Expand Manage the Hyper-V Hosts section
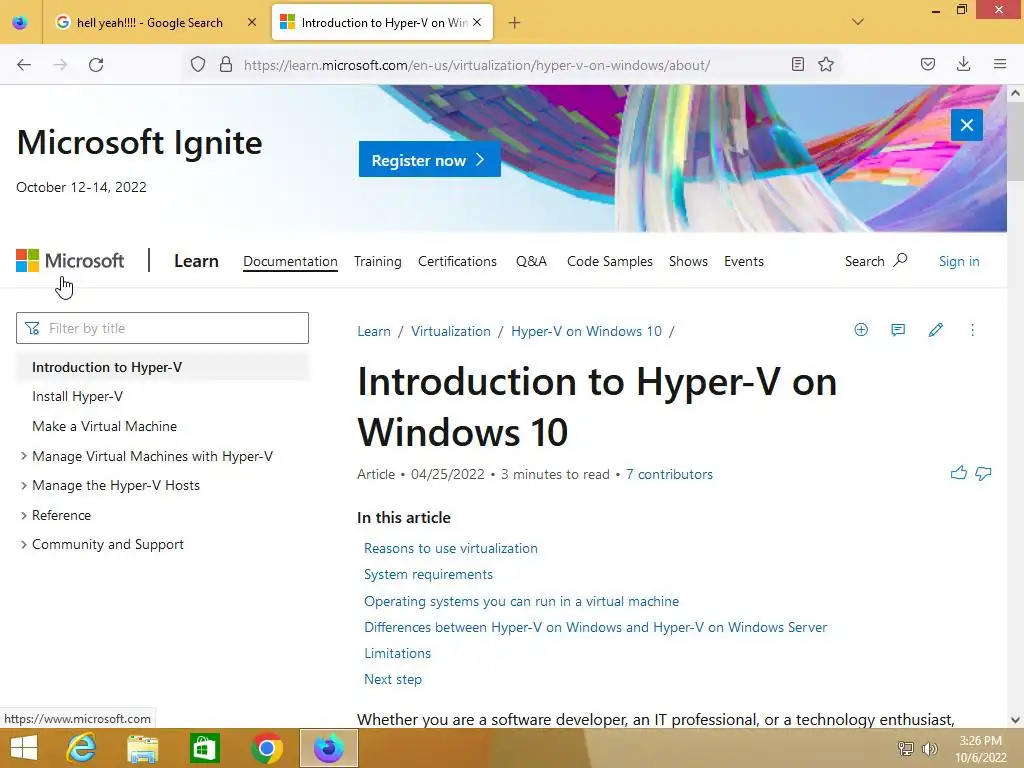Screen dimensions: 1024x768 tap(24, 485)
